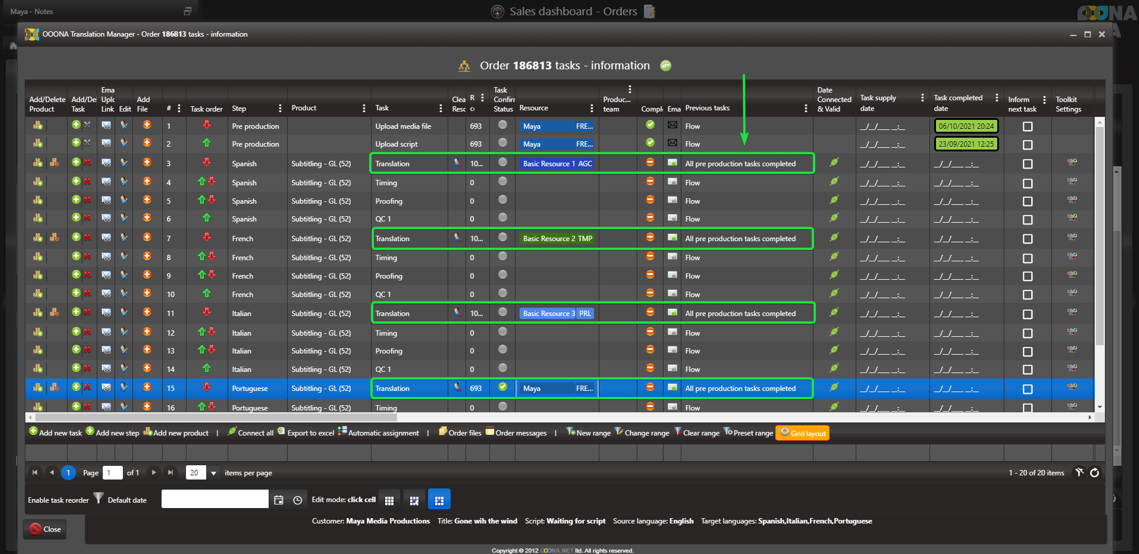Viewport: 1139px width, 554px height.
Task: Select the French Translation task cell
Action: tap(409, 239)
